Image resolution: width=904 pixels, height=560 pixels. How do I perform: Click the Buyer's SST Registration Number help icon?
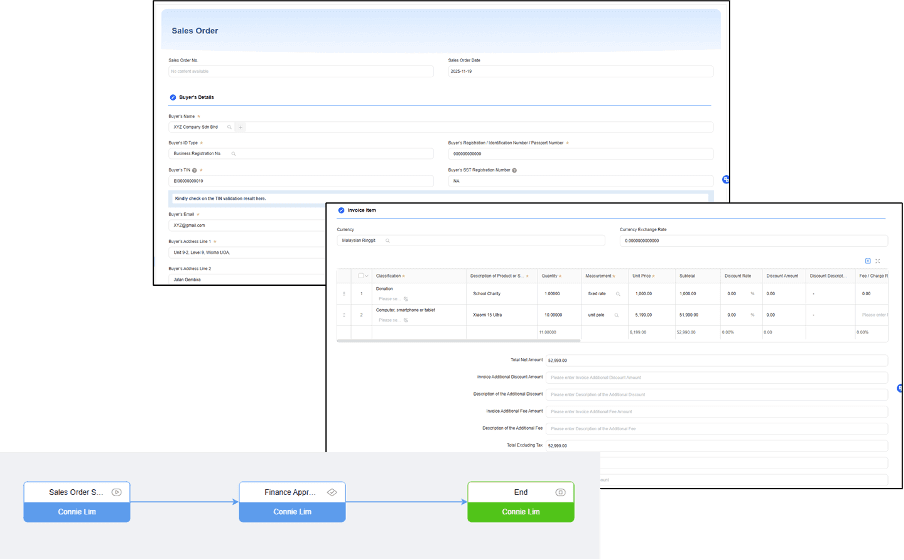coord(514,170)
